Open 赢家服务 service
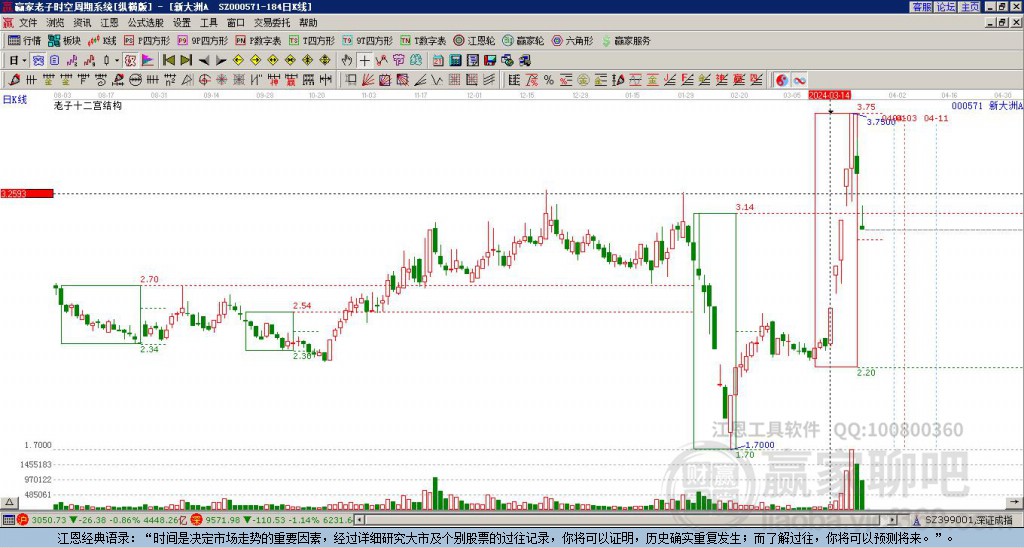Image resolution: width=1024 pixels, height=548 pixels. click(626, 40)
